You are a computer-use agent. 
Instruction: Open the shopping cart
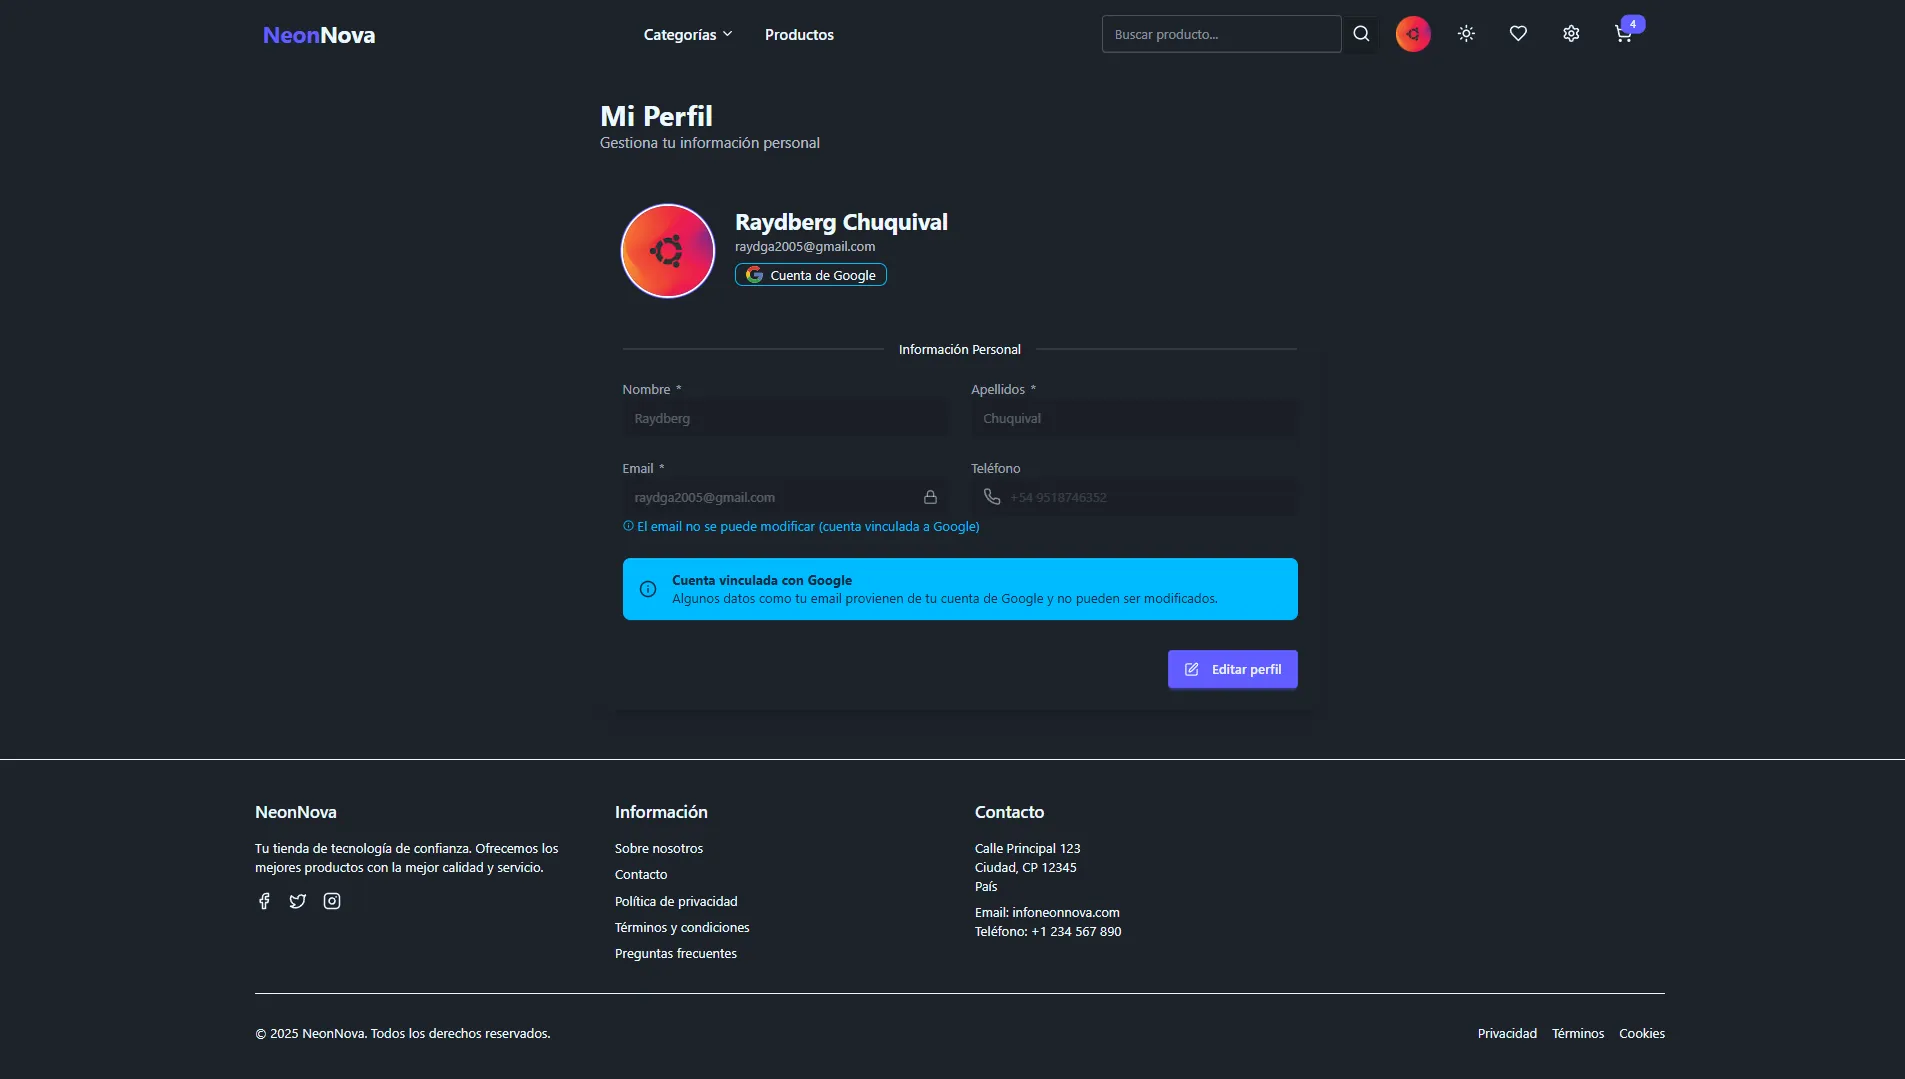1624,34
